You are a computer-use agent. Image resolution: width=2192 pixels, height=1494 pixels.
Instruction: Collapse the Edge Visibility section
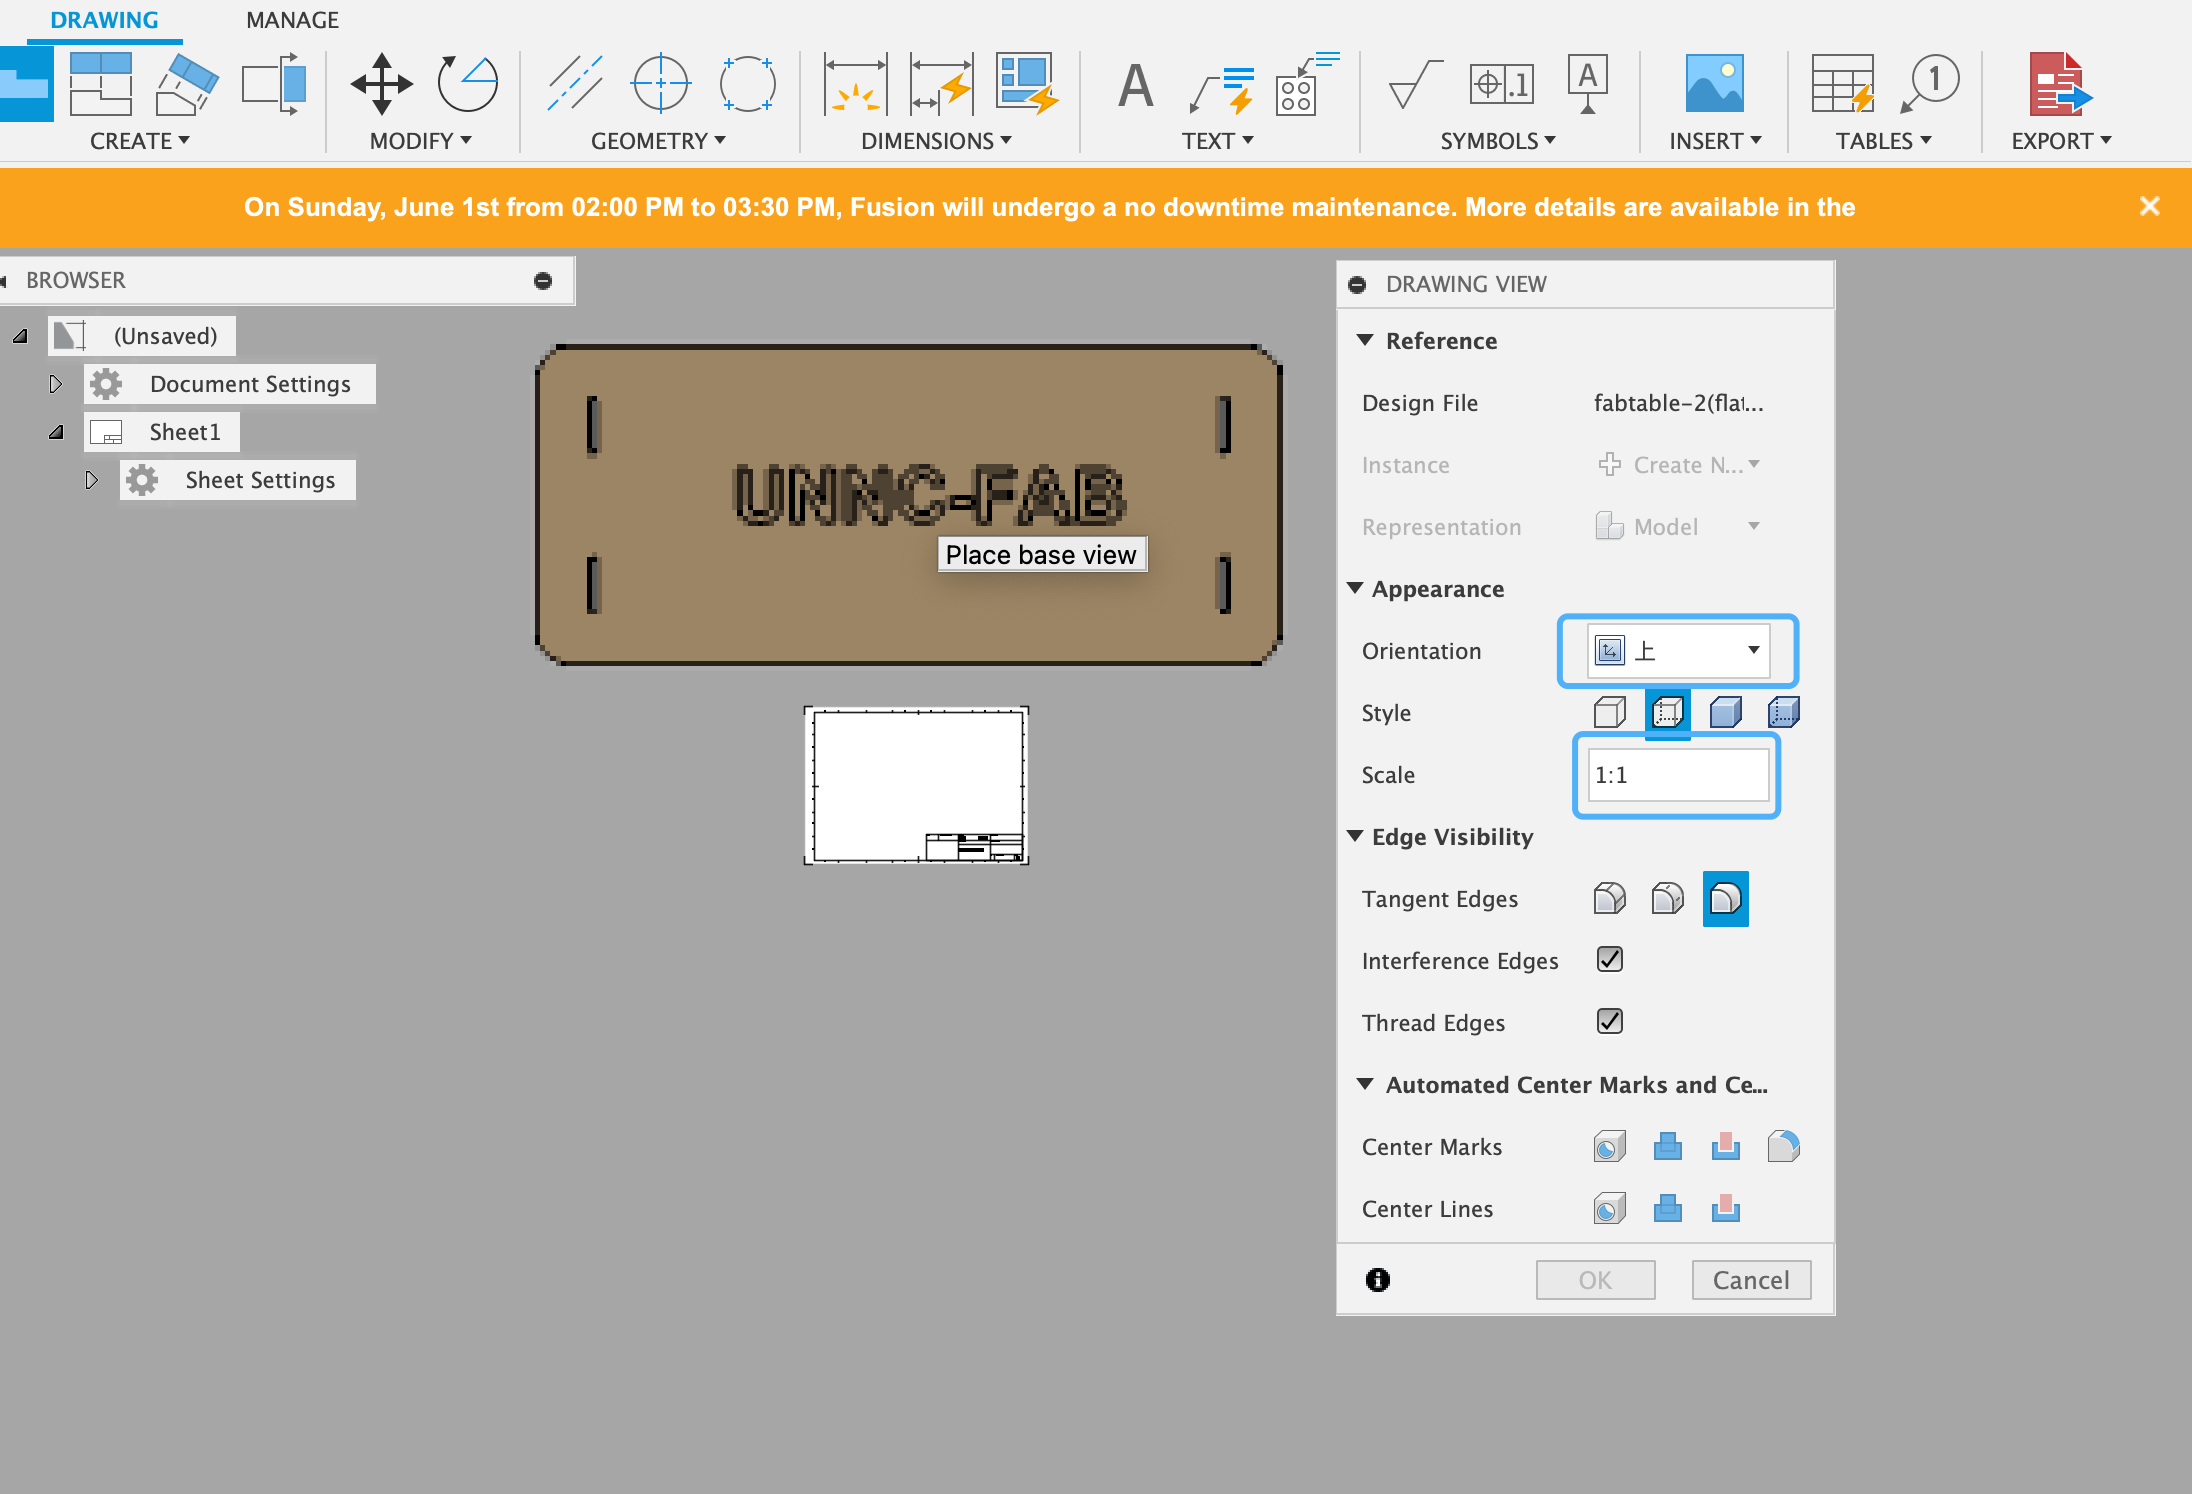coord(1356,836)
